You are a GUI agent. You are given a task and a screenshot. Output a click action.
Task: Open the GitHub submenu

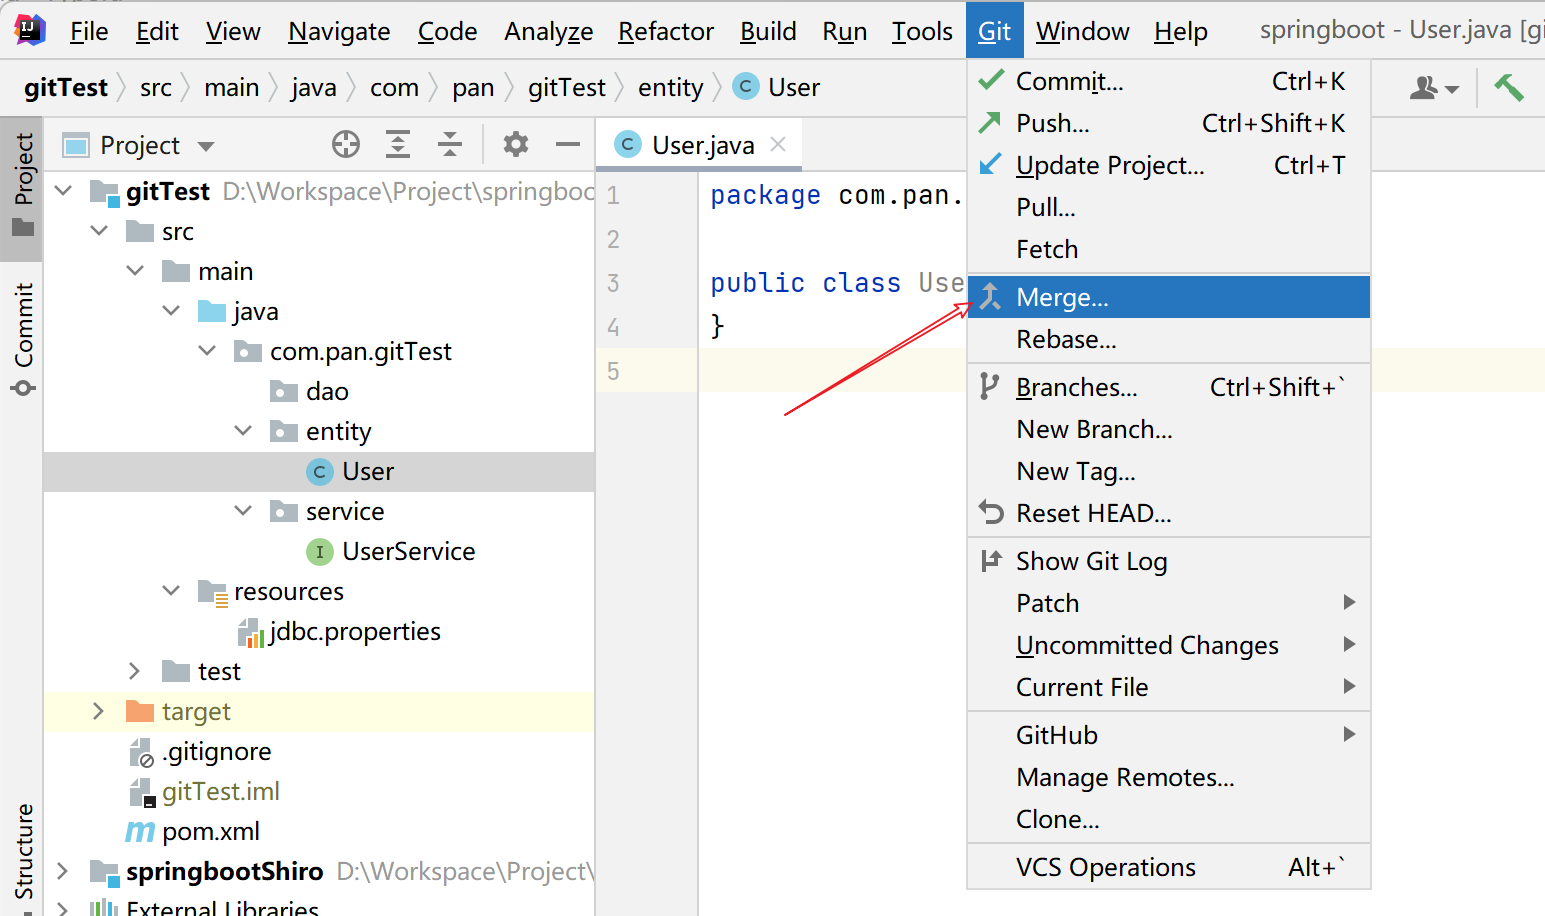point(1057,735)
